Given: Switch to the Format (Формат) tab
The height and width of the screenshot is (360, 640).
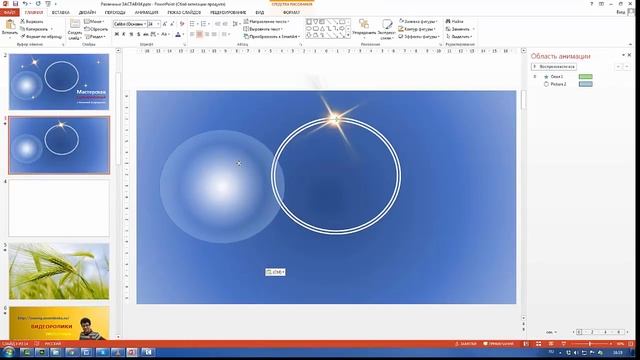Looking at the screenshot, I should (x=291, y=12).
